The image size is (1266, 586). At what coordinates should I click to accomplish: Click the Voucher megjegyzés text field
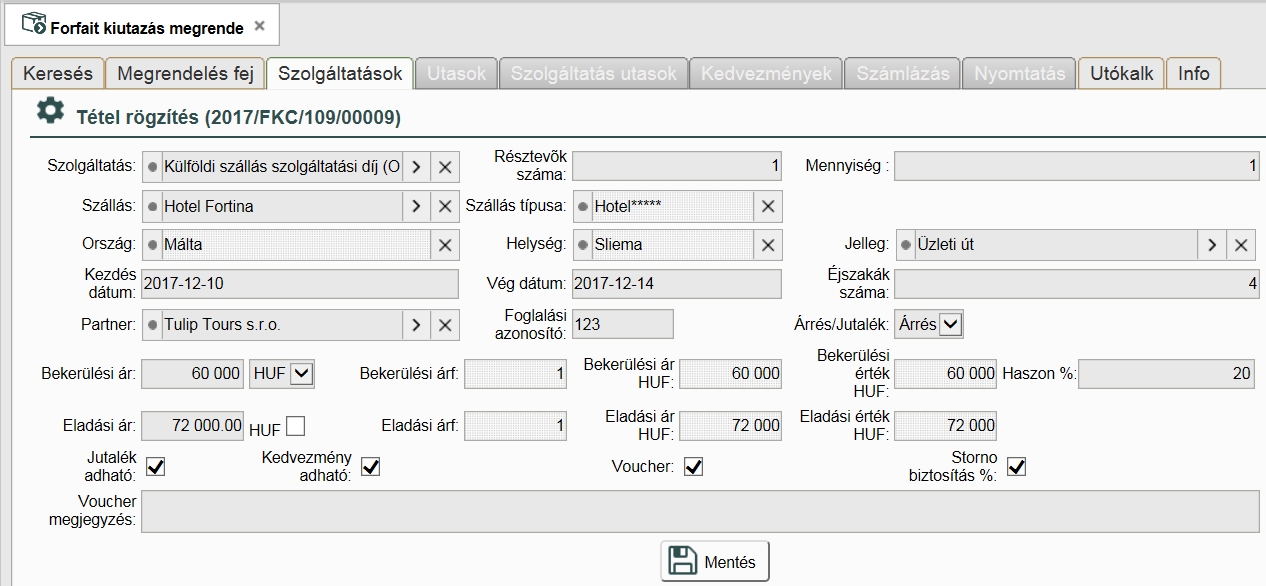699,511
